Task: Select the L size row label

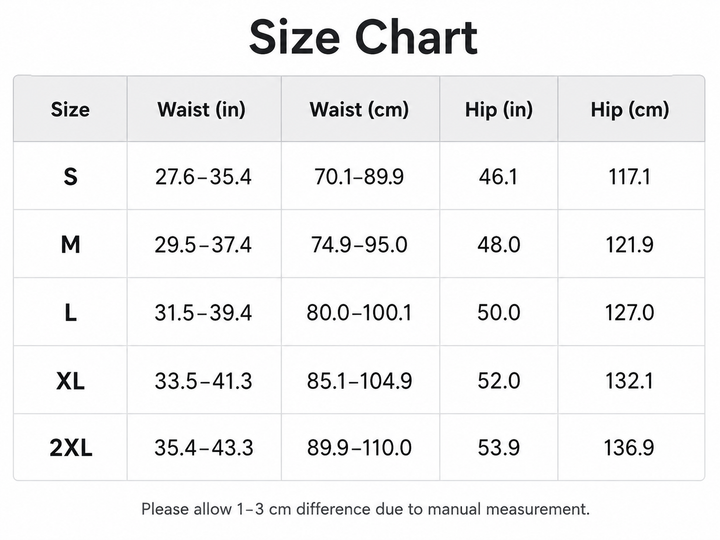Action: [70, 313]
